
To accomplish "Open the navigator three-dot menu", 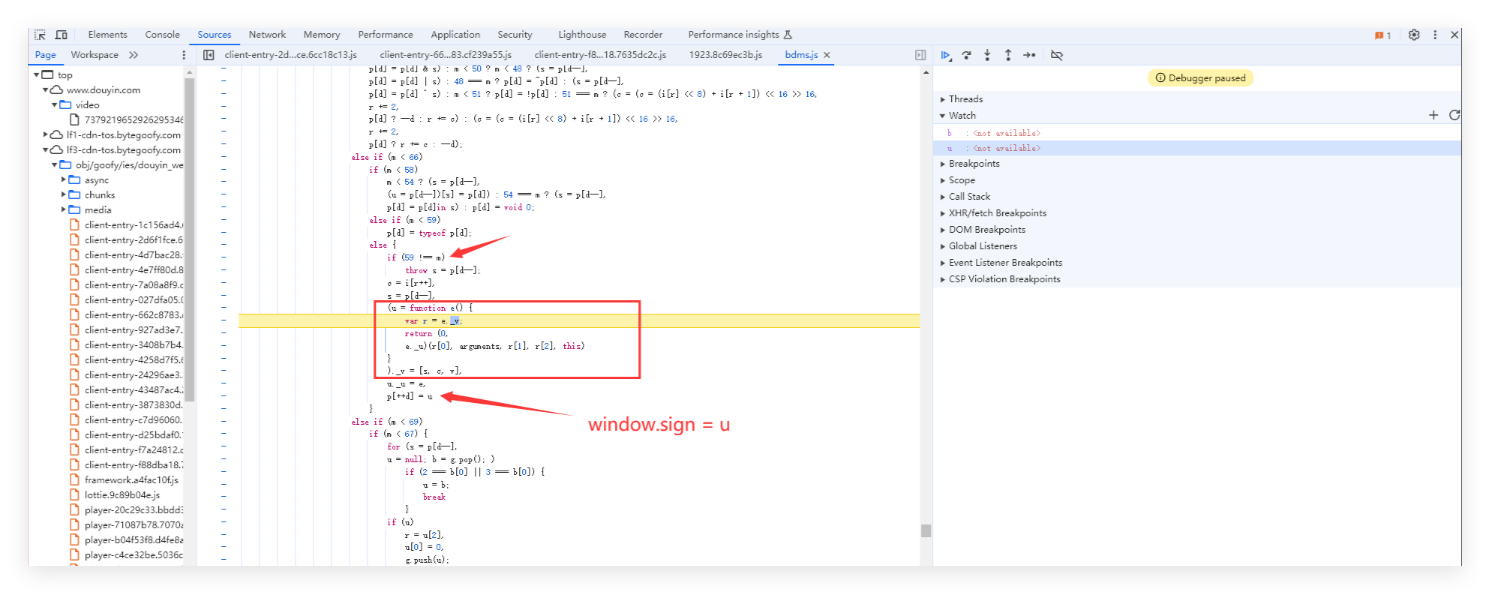I will coord(183,55).
